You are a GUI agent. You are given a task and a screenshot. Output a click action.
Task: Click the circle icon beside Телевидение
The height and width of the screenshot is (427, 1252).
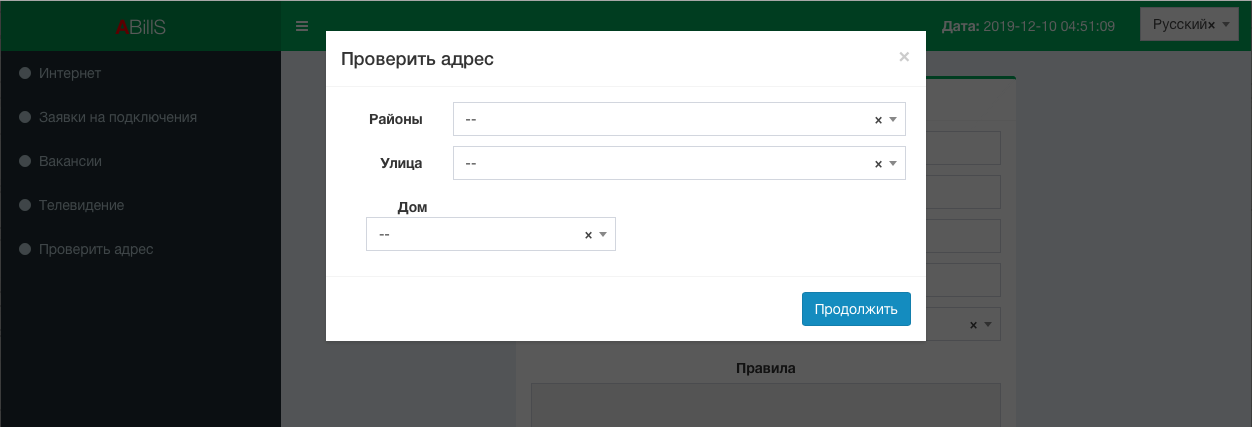tap(26, 205)
